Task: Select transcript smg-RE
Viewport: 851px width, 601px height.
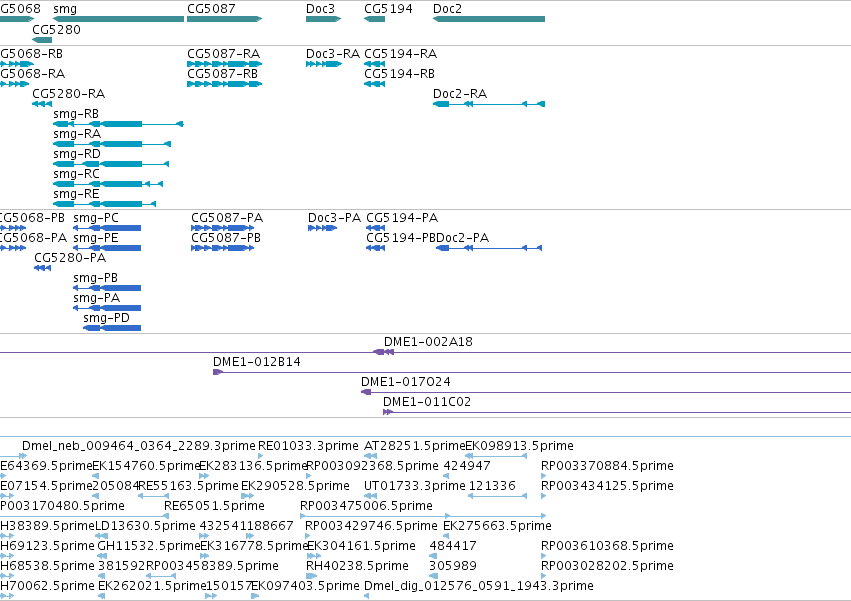Action: (x=105, y=204)
